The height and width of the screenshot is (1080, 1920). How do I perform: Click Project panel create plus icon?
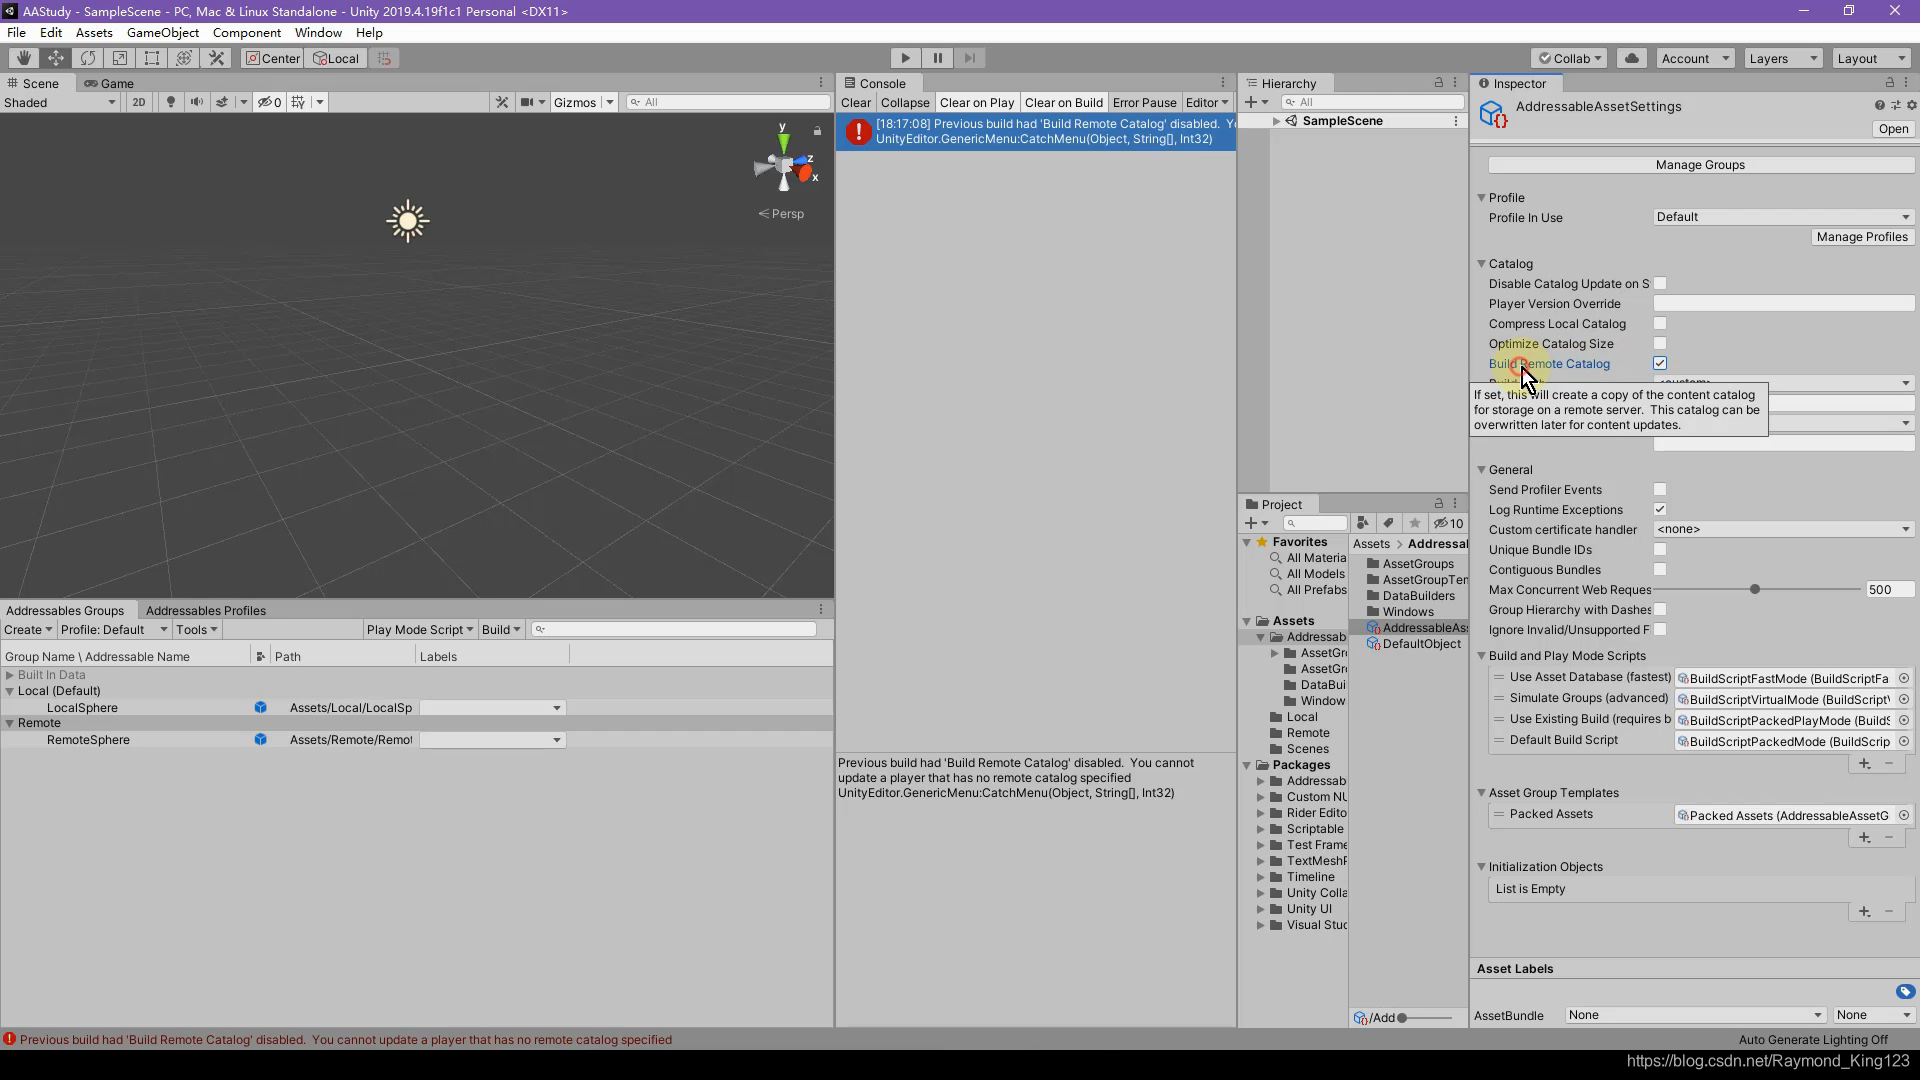pos(1250,523)
